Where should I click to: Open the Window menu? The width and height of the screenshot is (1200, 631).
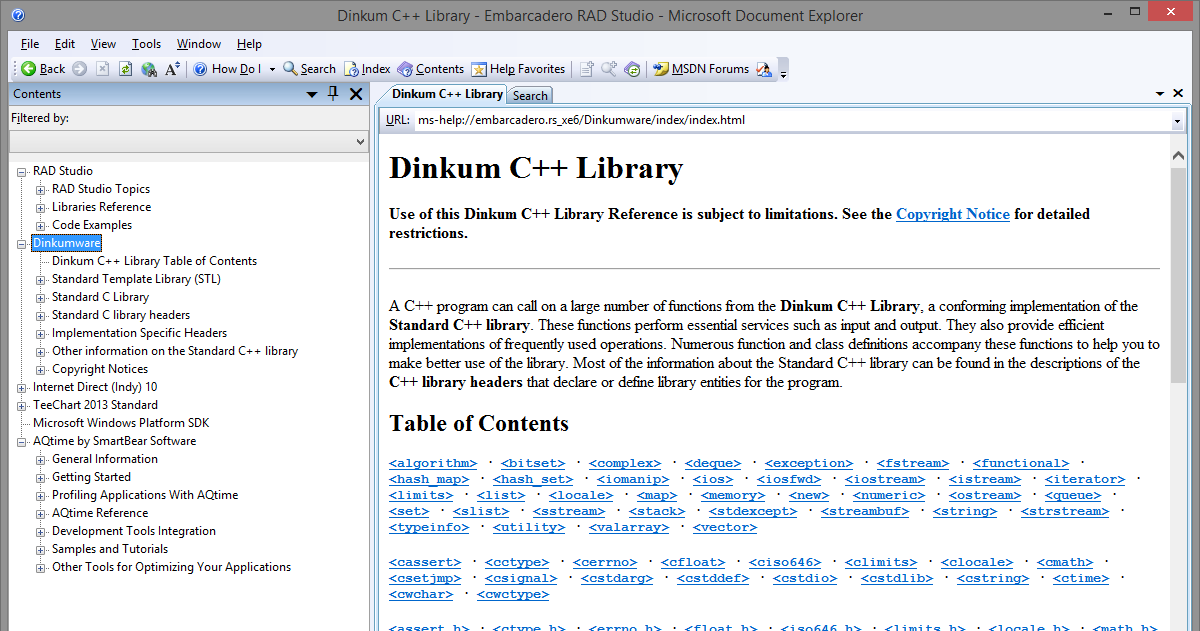199,44
